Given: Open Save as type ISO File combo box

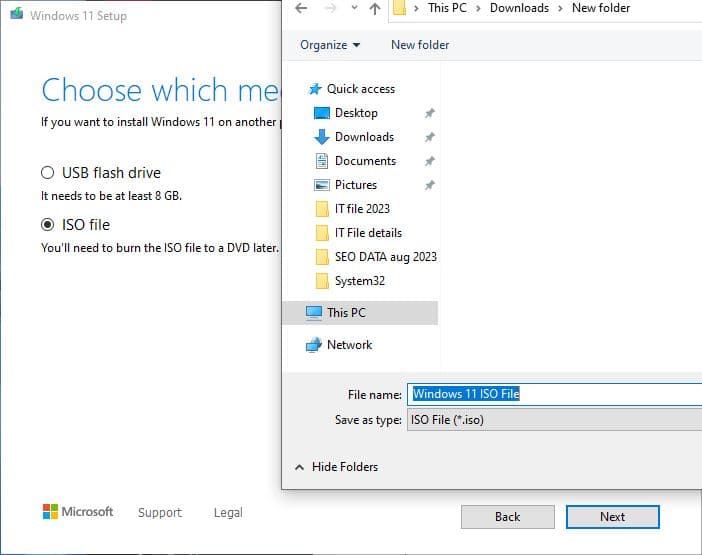Looking at the screenshot, I should pyautogui.click(x=554, y=420).
